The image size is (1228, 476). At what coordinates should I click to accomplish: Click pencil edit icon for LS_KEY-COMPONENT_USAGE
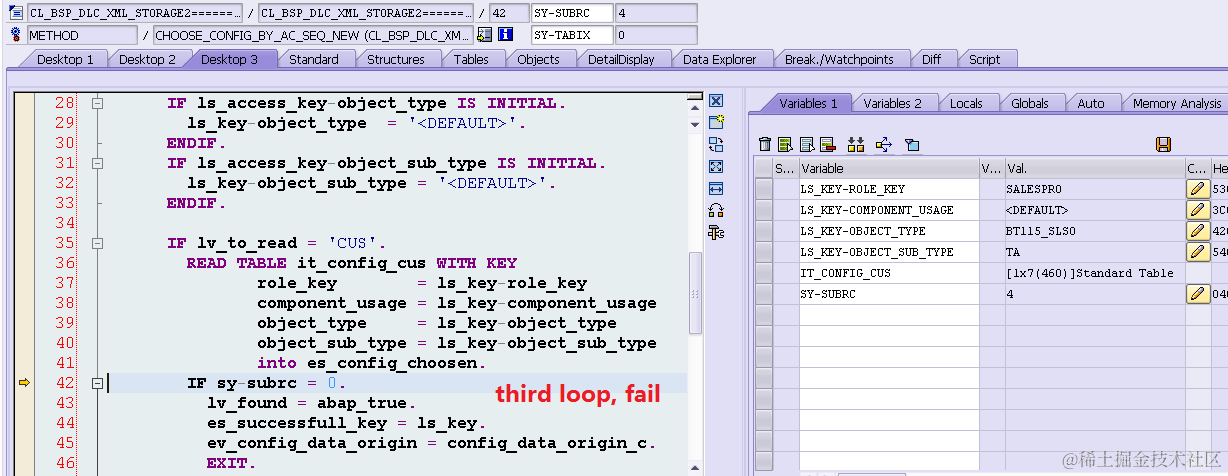tap(1197, 210)
